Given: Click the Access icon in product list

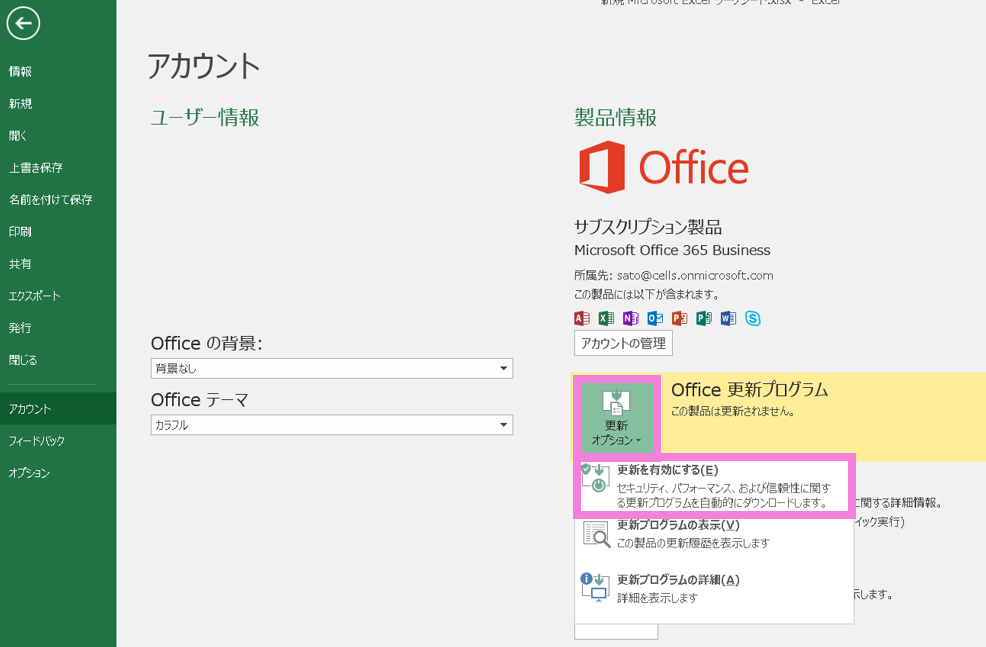Looking at the screenshot, I should click(x=582, y=319).
